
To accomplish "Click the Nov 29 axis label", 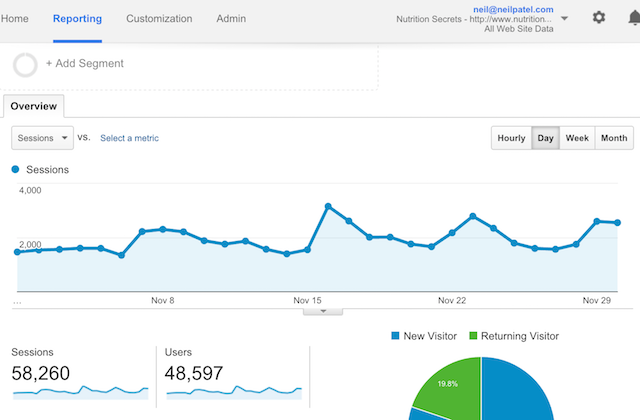I will [597, 300].
